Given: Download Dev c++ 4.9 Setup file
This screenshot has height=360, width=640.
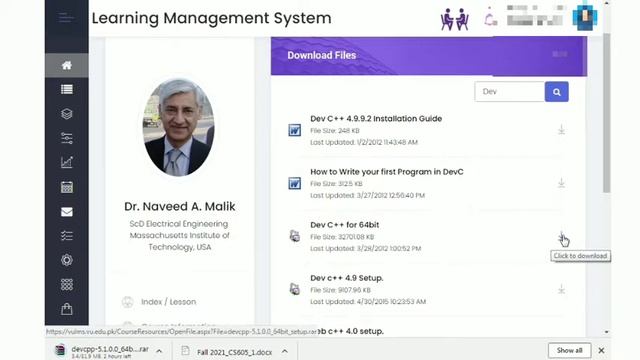Looking at the screenshot, I should tap(561, 289).
